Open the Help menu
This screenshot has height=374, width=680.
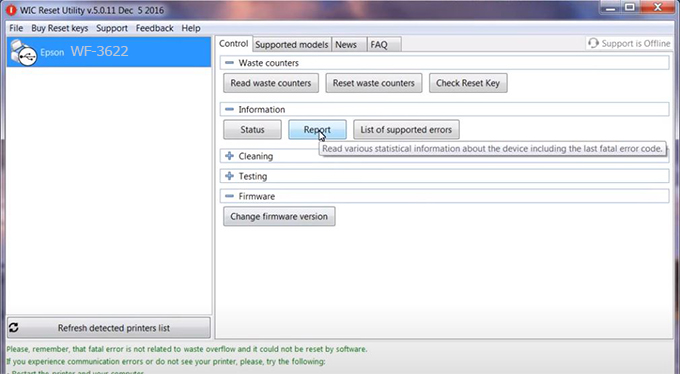pos(191,28)
